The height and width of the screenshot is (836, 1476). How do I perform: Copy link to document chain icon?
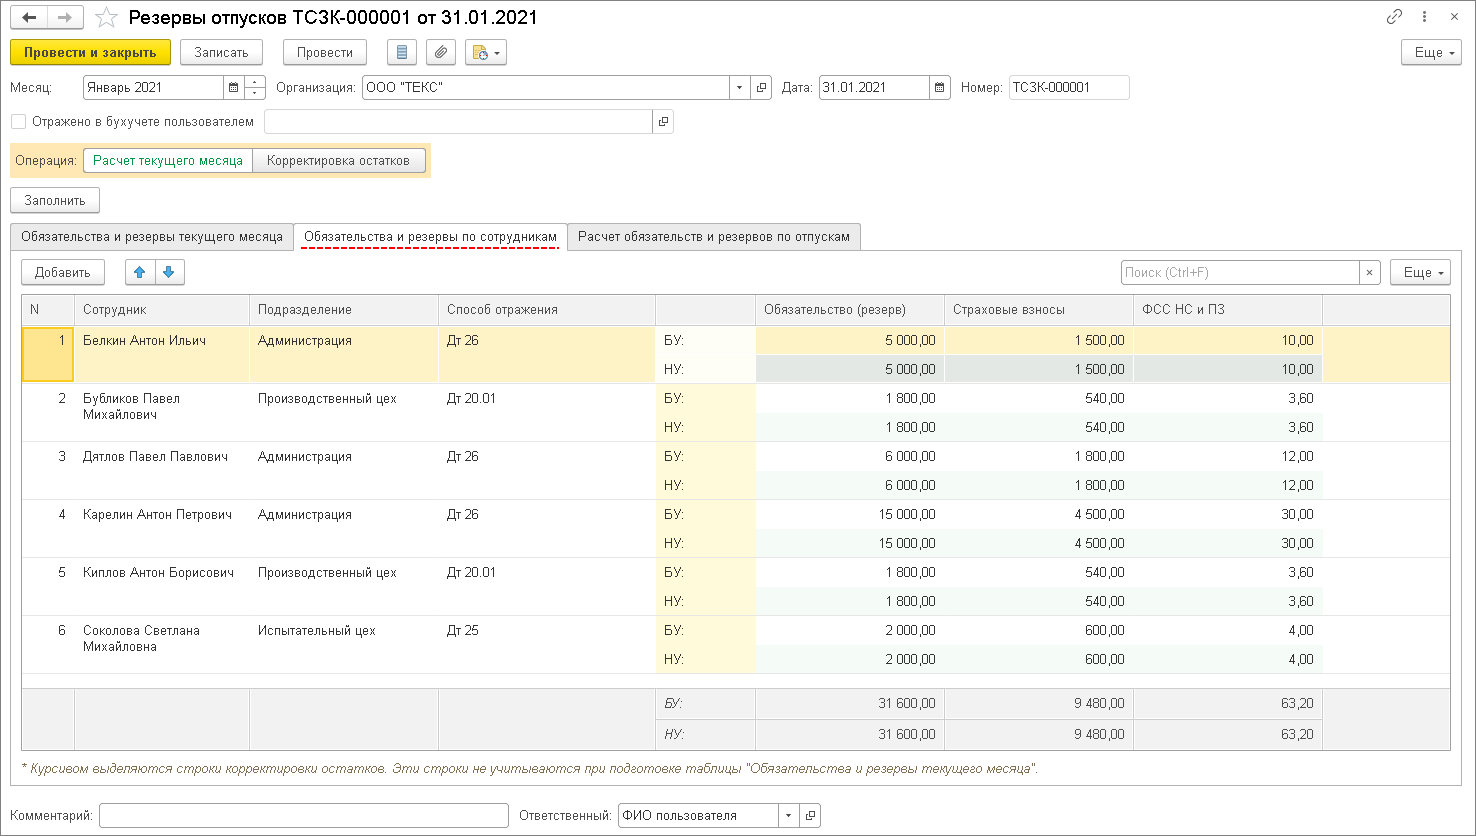click(x=1394, y=18)
